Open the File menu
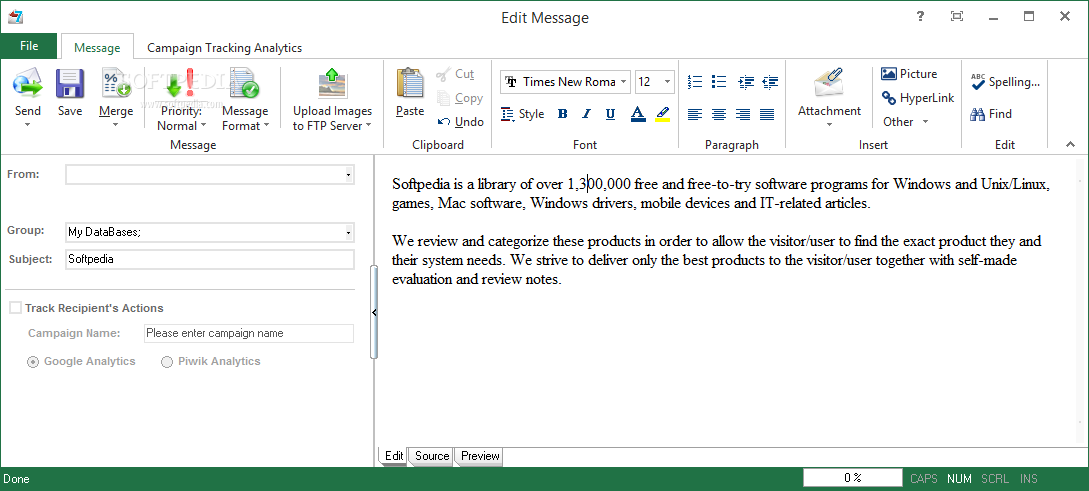The width and height of the screenshot is (1089, 491). pyautogui.click(x=29, y=46)
